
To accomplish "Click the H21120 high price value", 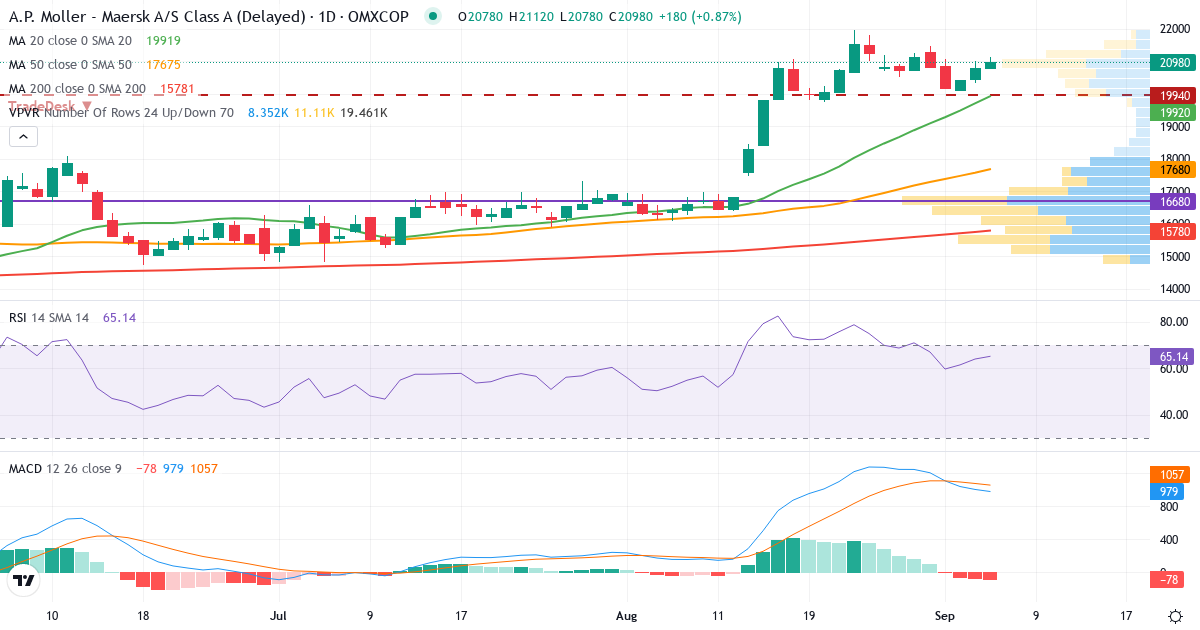I will [x=532, y=17].
